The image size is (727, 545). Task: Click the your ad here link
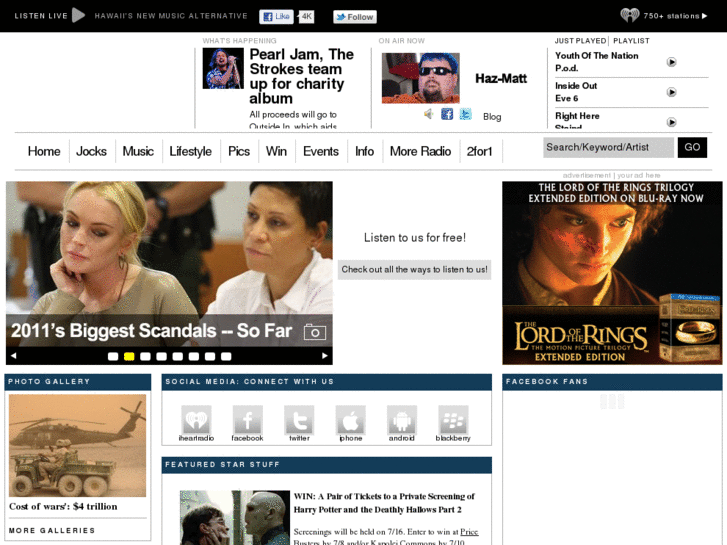(638, 175)
